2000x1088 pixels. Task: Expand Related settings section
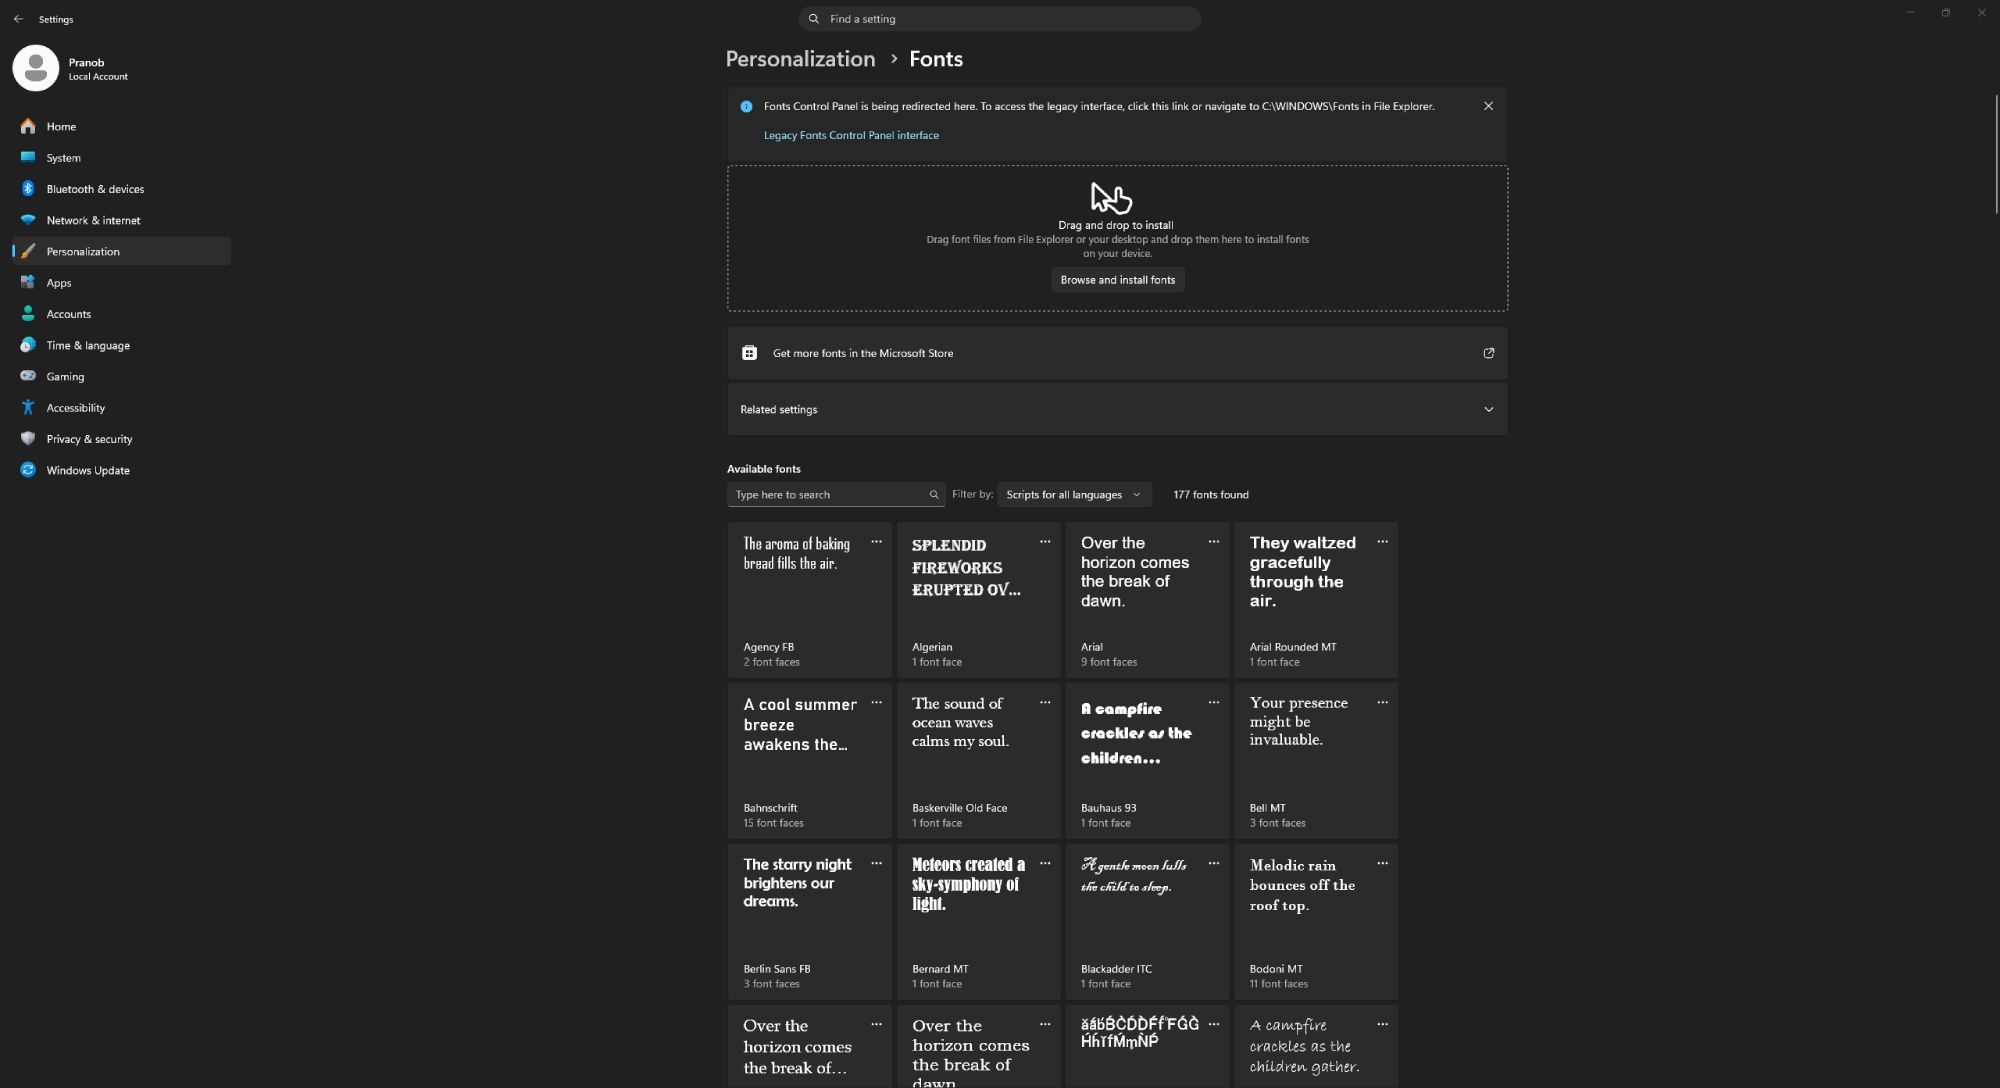1117,409
